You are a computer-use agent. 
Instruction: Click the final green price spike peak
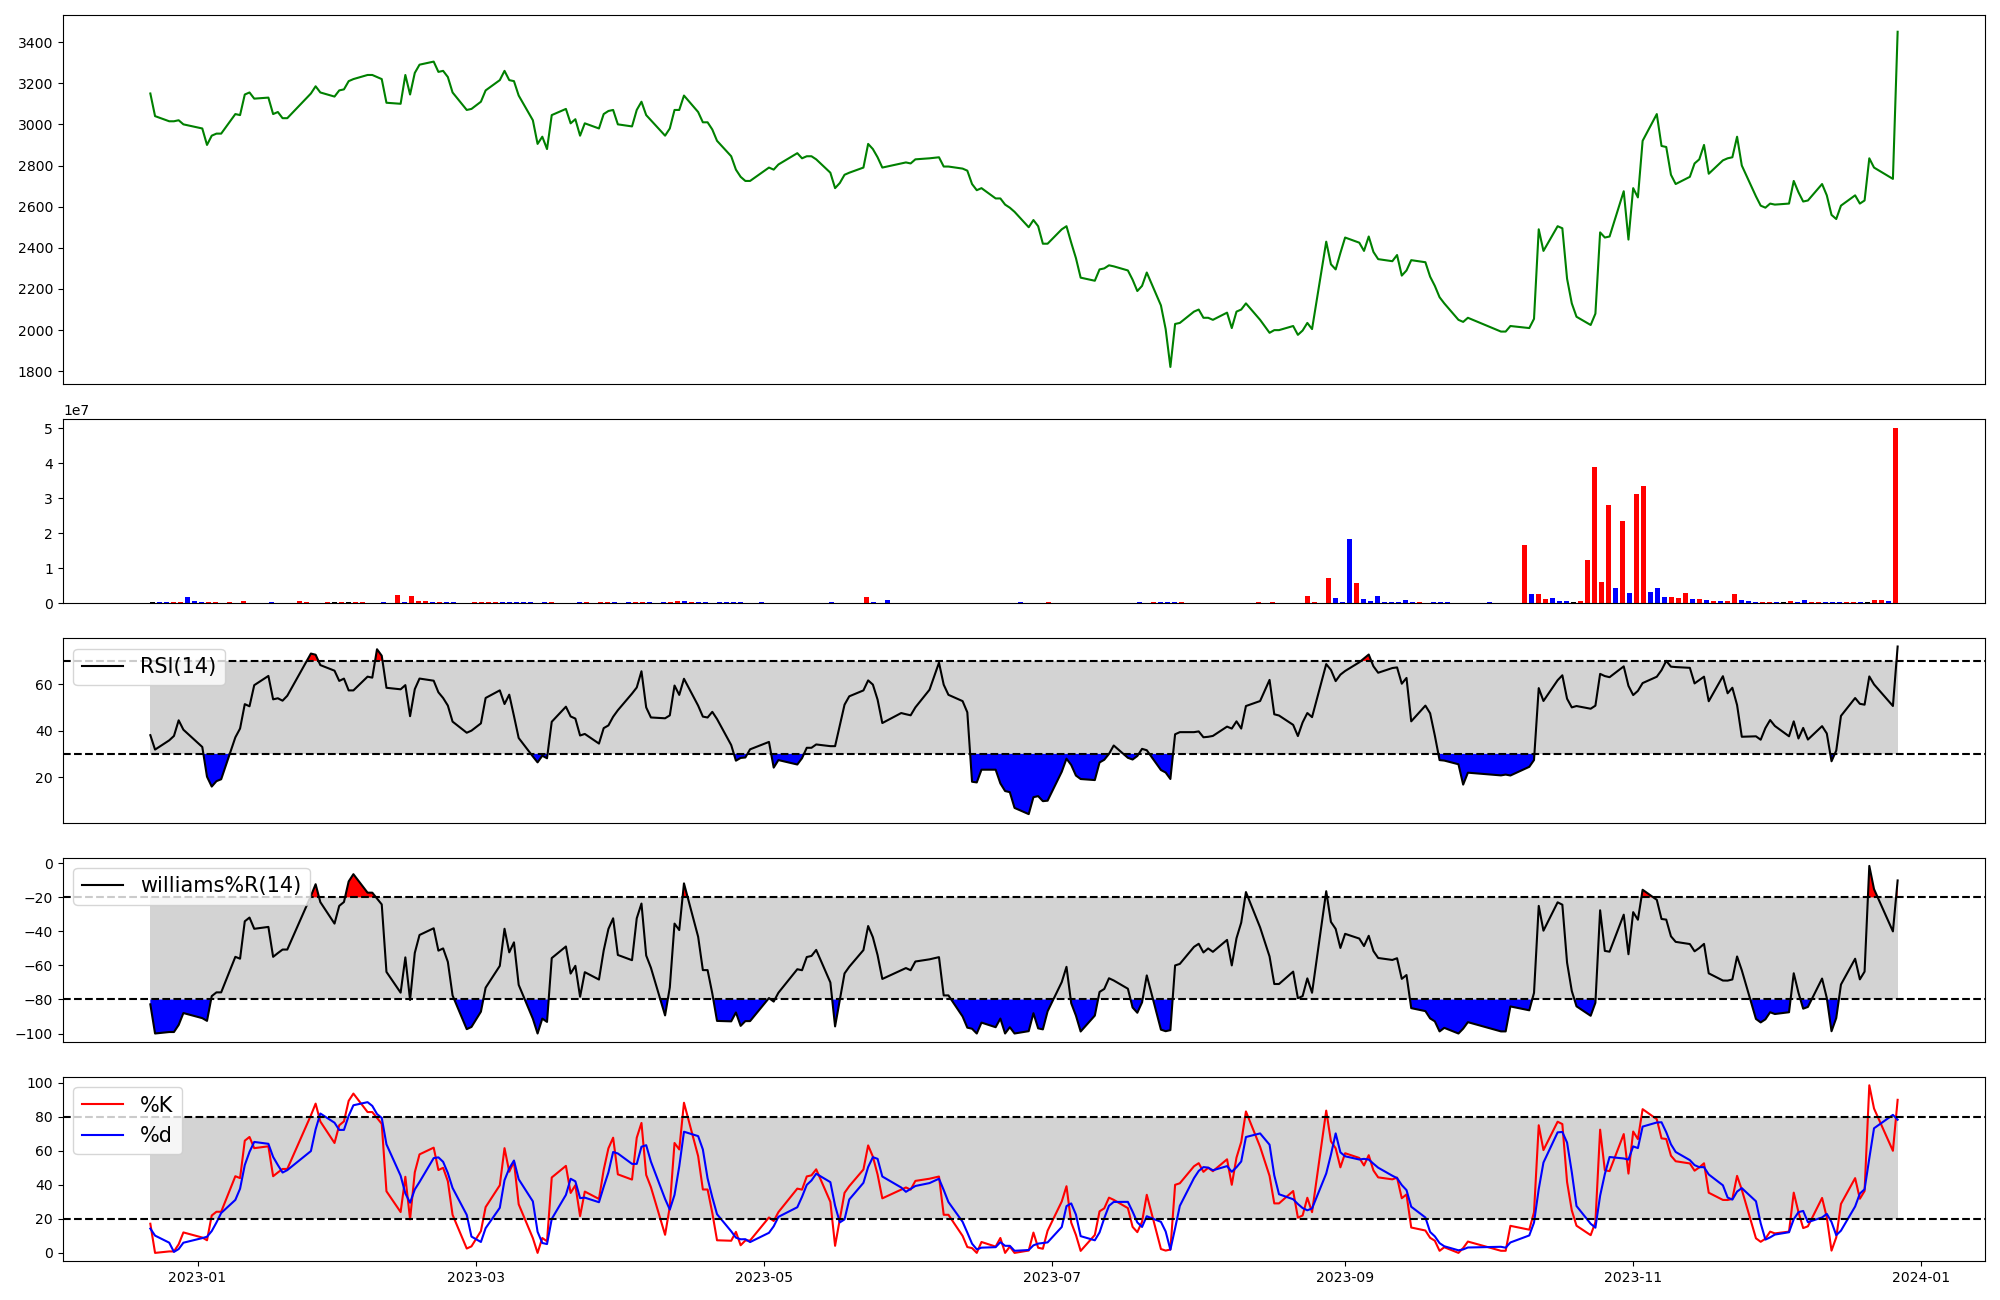pyautogui.click(x=1897, y=32)
